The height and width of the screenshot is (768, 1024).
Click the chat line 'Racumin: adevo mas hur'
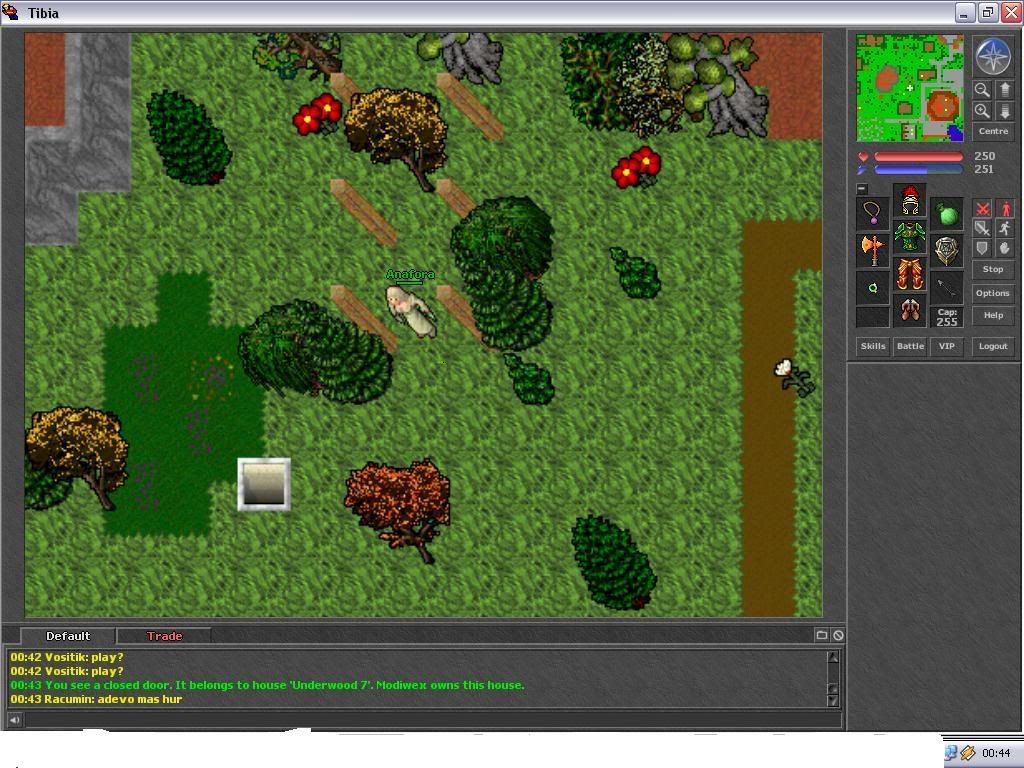(96, 699)
